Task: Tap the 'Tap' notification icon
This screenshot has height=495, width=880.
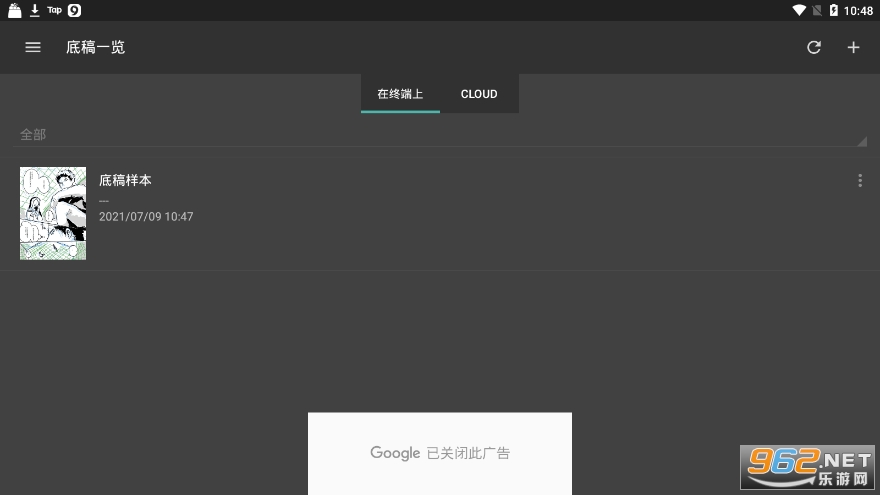Action: (54, 10)
